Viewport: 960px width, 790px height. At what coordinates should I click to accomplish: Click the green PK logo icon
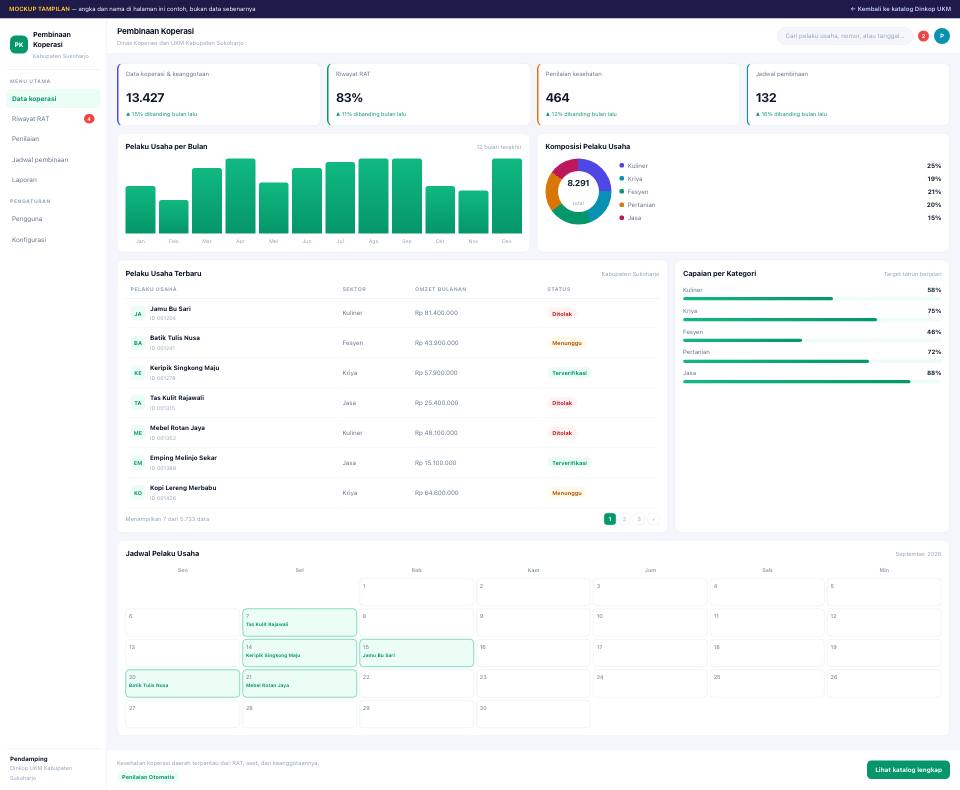tap(19, 45)
